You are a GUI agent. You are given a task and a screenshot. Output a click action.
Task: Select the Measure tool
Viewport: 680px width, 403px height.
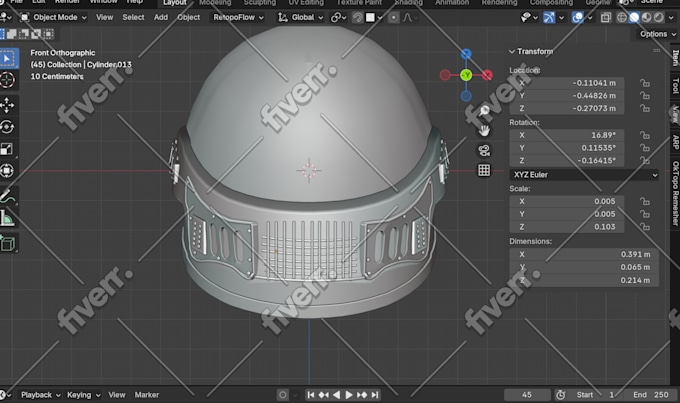[x=7, y=218]
